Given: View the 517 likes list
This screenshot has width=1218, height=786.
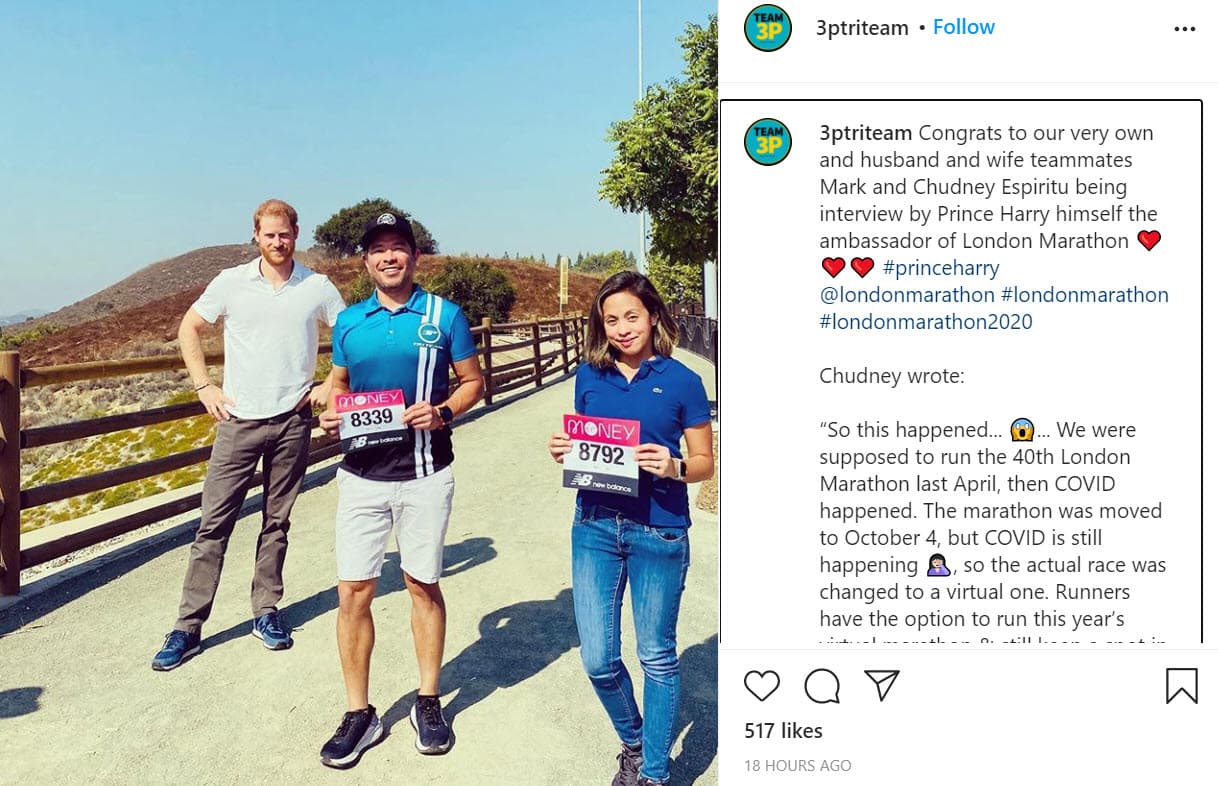Looking at the screenshot, I should 783,731.
